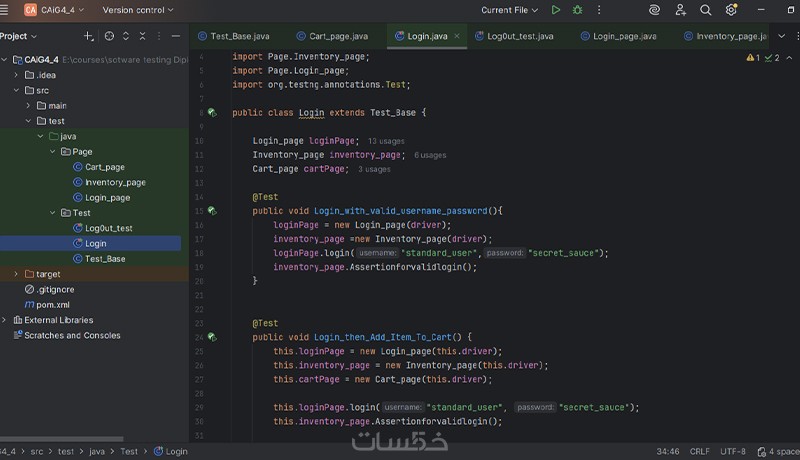The width and height of the screenshot is (800, 460).
Task: Expand the .idea folder
Action: (x=16, y=75)
